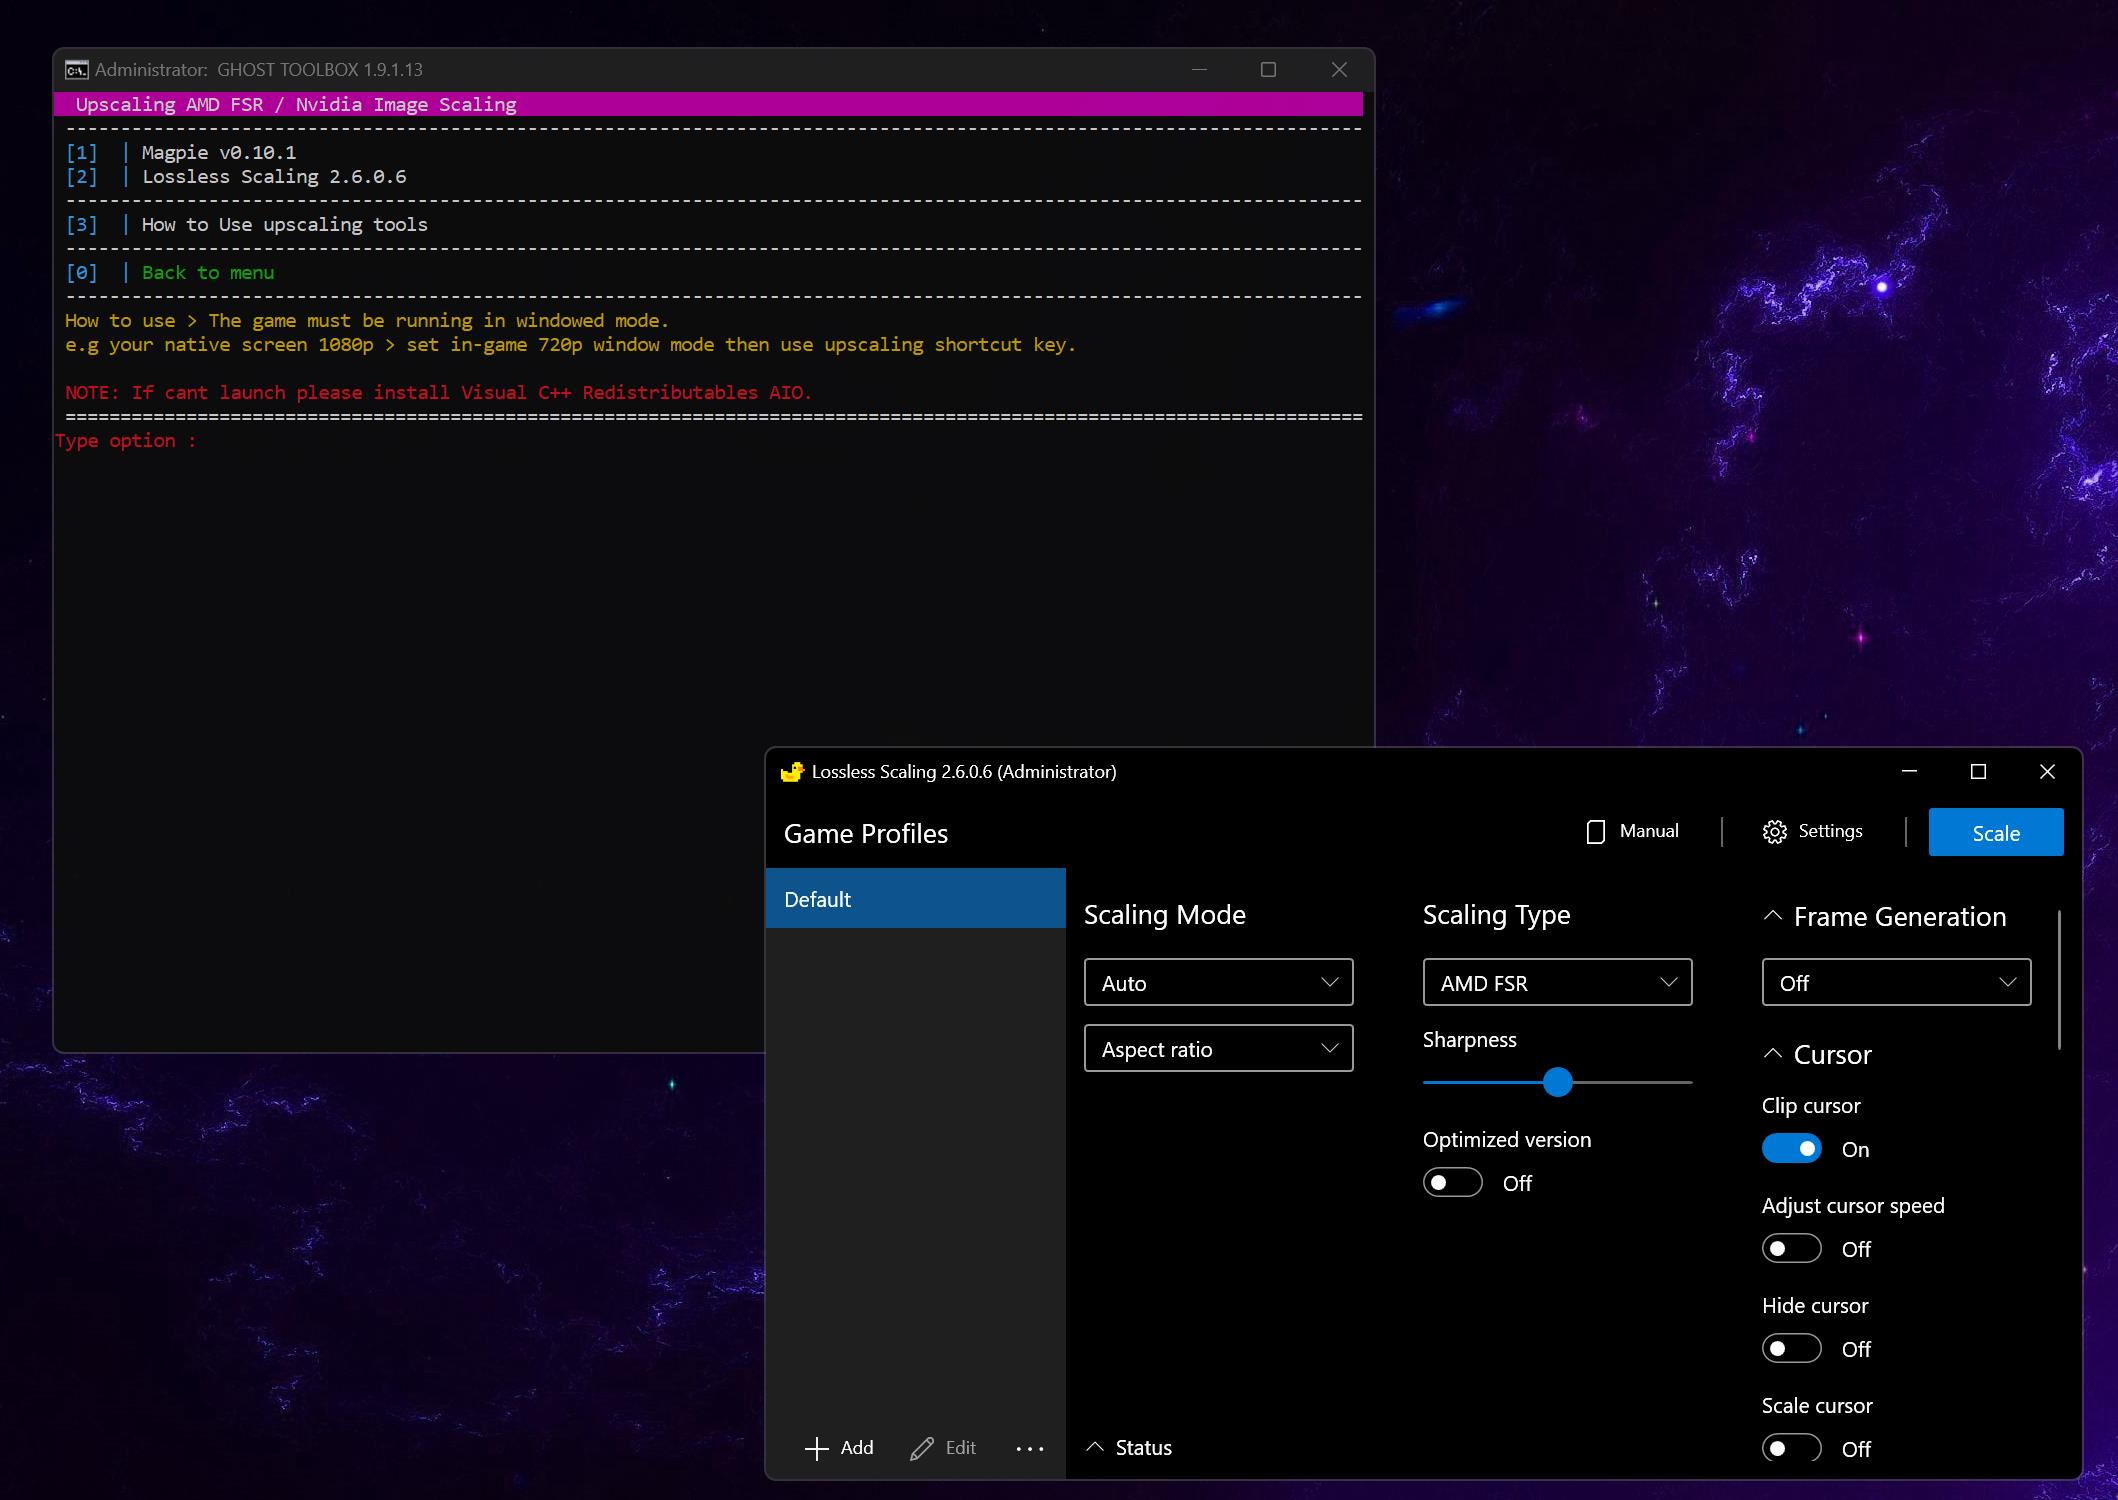
Task: Click the '[2]' option number in Ghost Toolbox
Action: click(x=82, y=177)
